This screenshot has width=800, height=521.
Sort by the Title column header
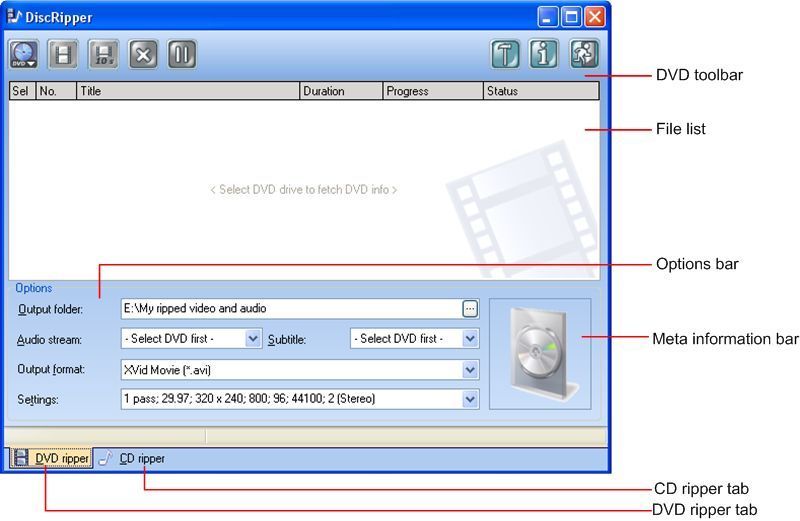tap(188, 91)
